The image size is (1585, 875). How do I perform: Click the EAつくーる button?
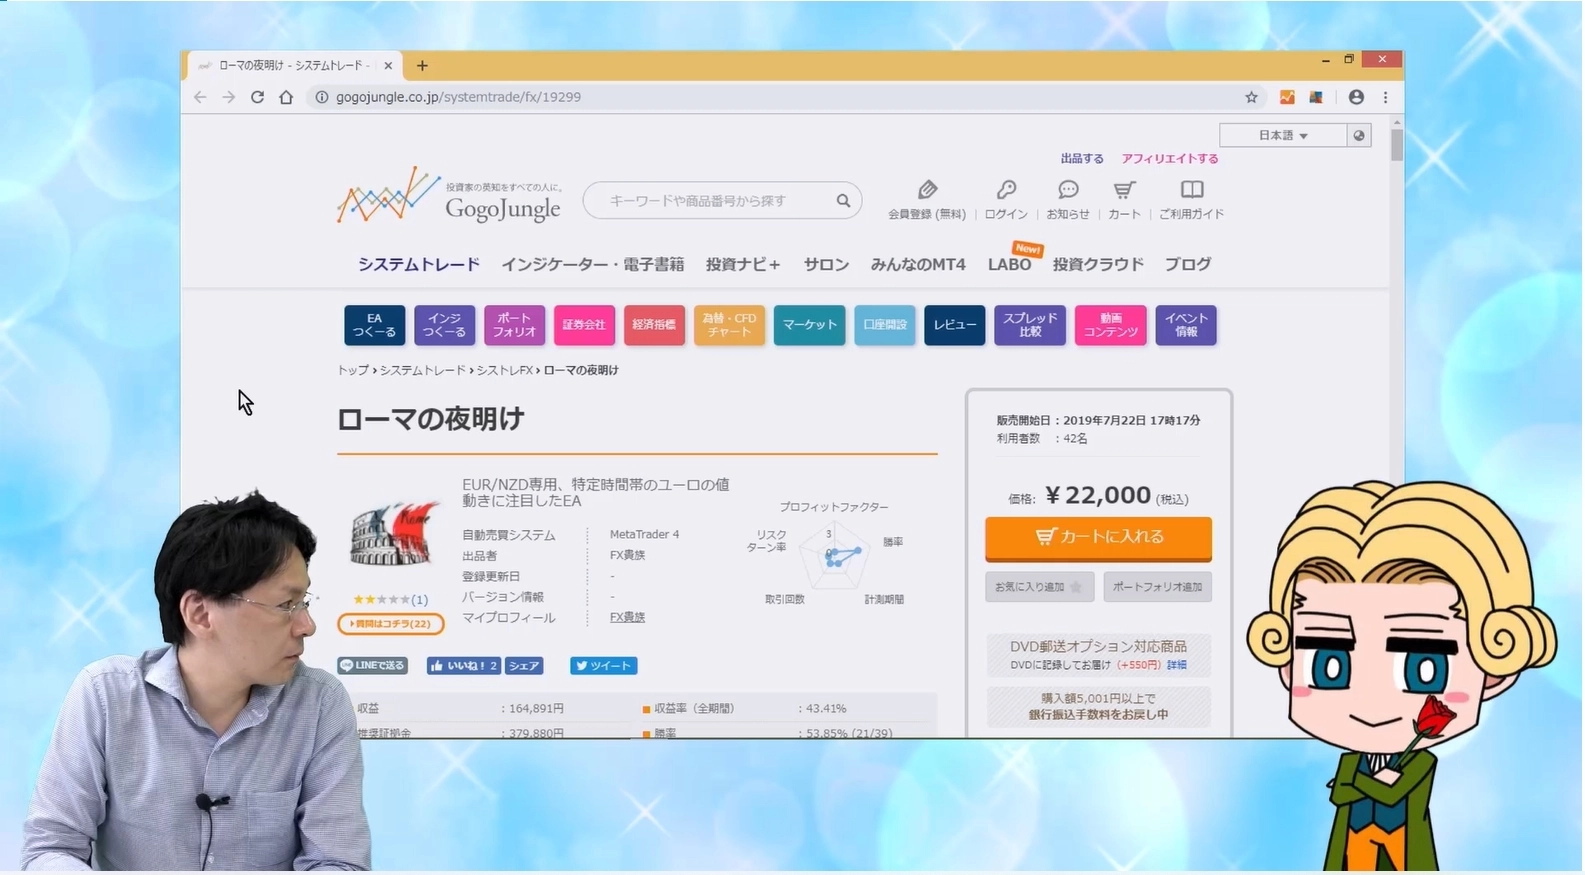375,325
